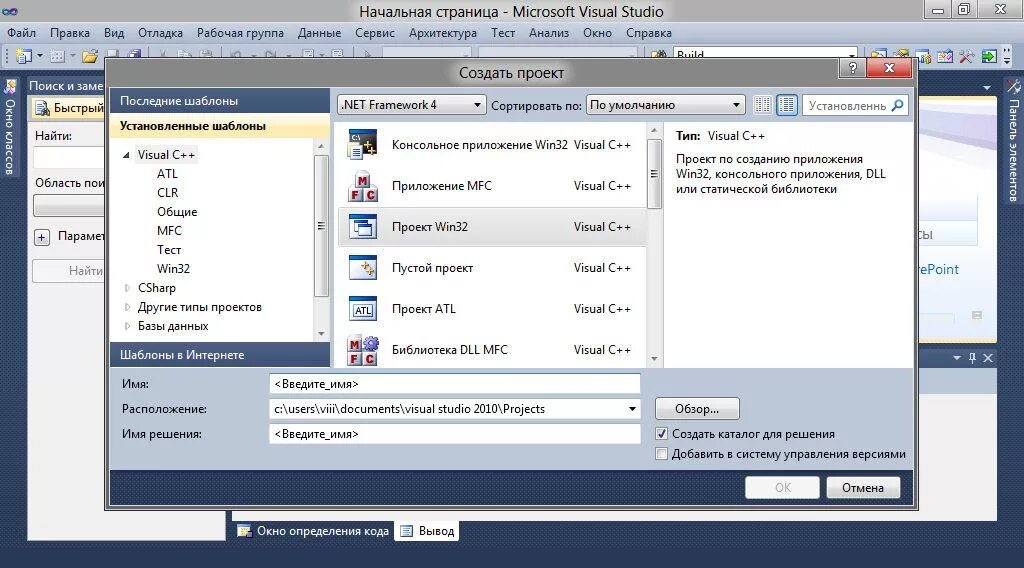The width and height of the screenshot is (1024, 568).
Task: Click the Open File folder toolbar icon
Action: coord(89,56)
